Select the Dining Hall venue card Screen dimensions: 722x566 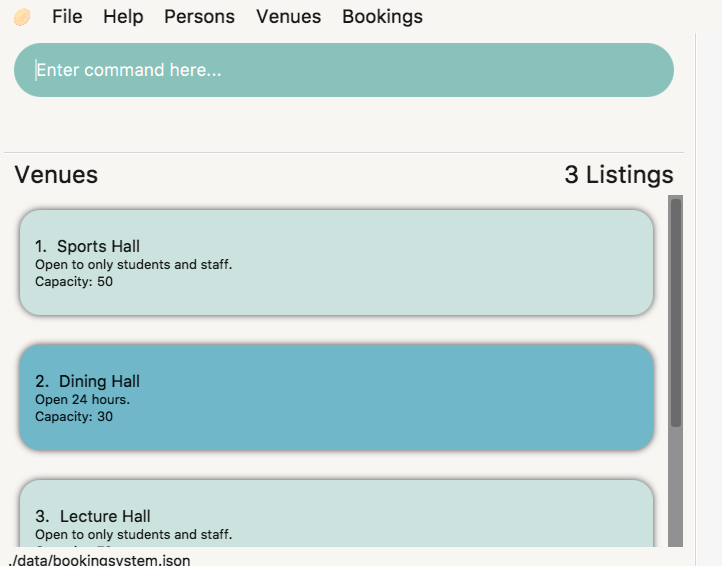pyautogui.click(x=337, y=397)
